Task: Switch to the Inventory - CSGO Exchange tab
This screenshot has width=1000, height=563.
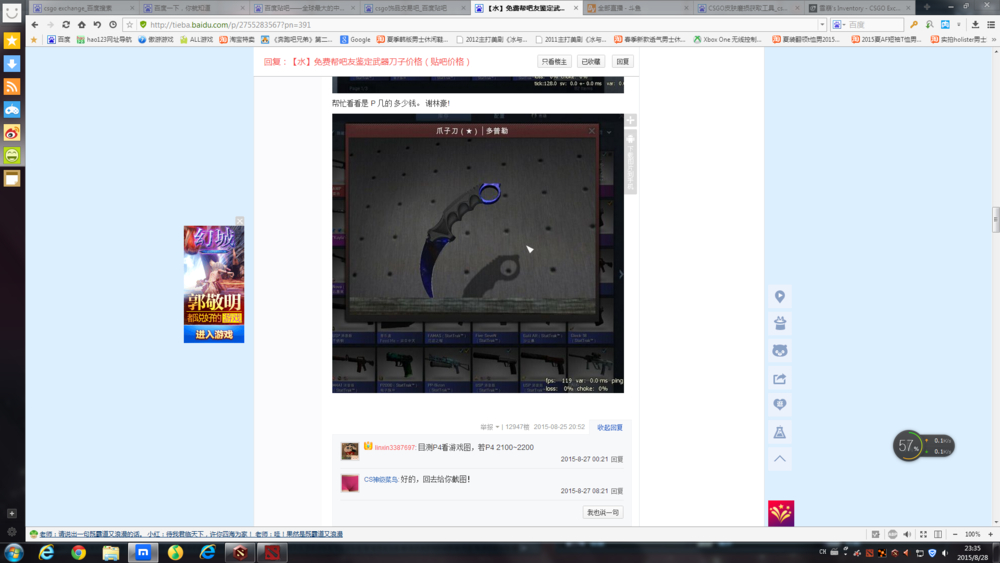Action: click(858, 8)
